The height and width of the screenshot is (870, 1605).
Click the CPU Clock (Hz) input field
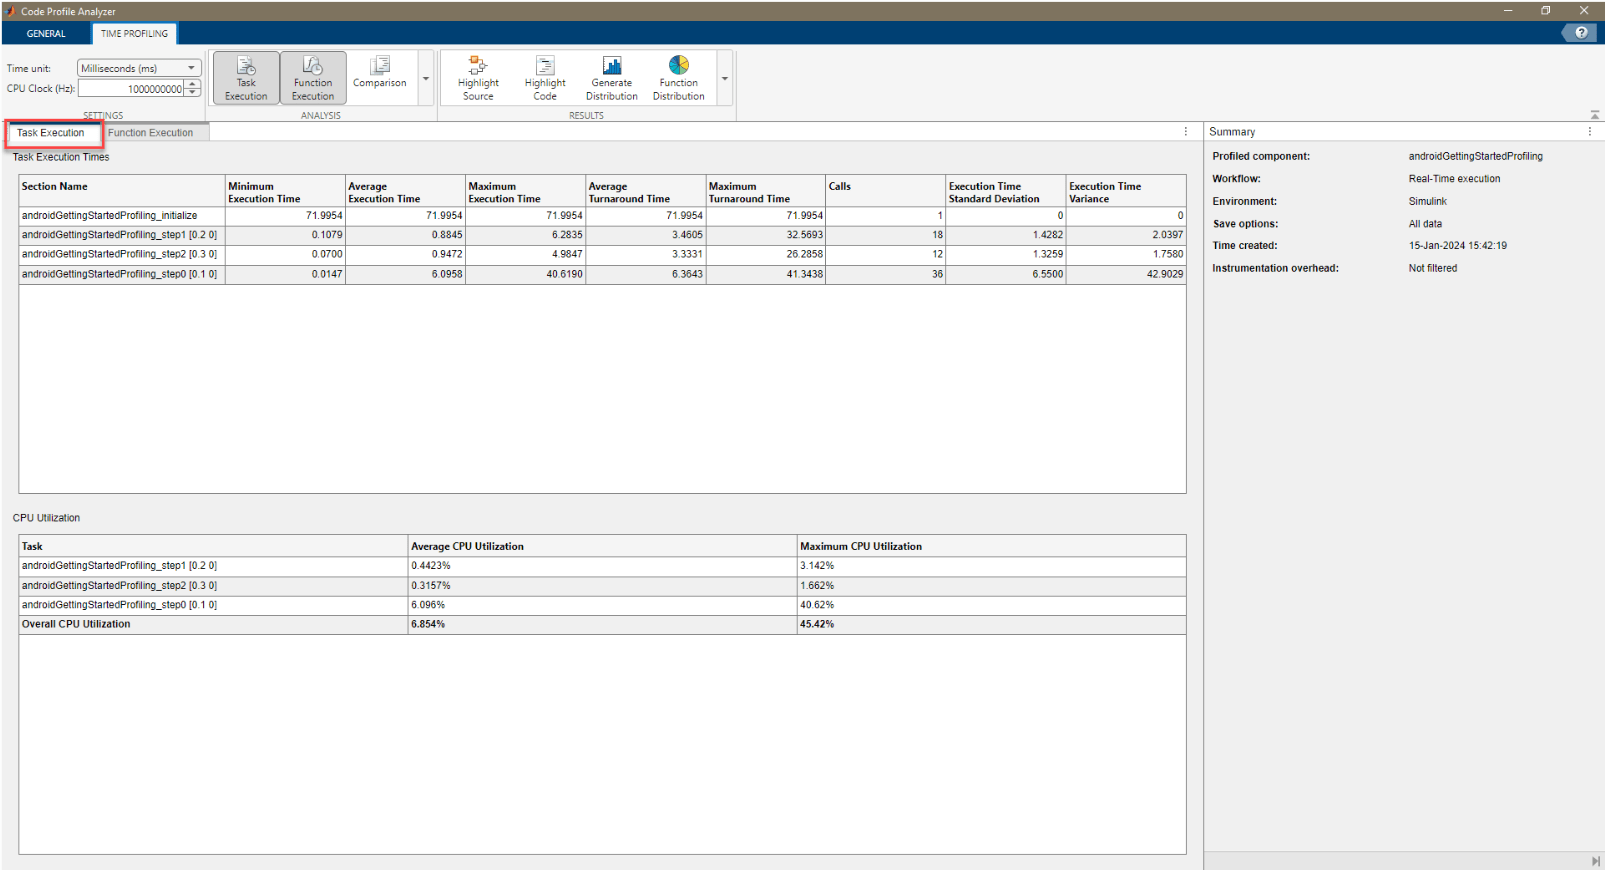coord(131,89)
